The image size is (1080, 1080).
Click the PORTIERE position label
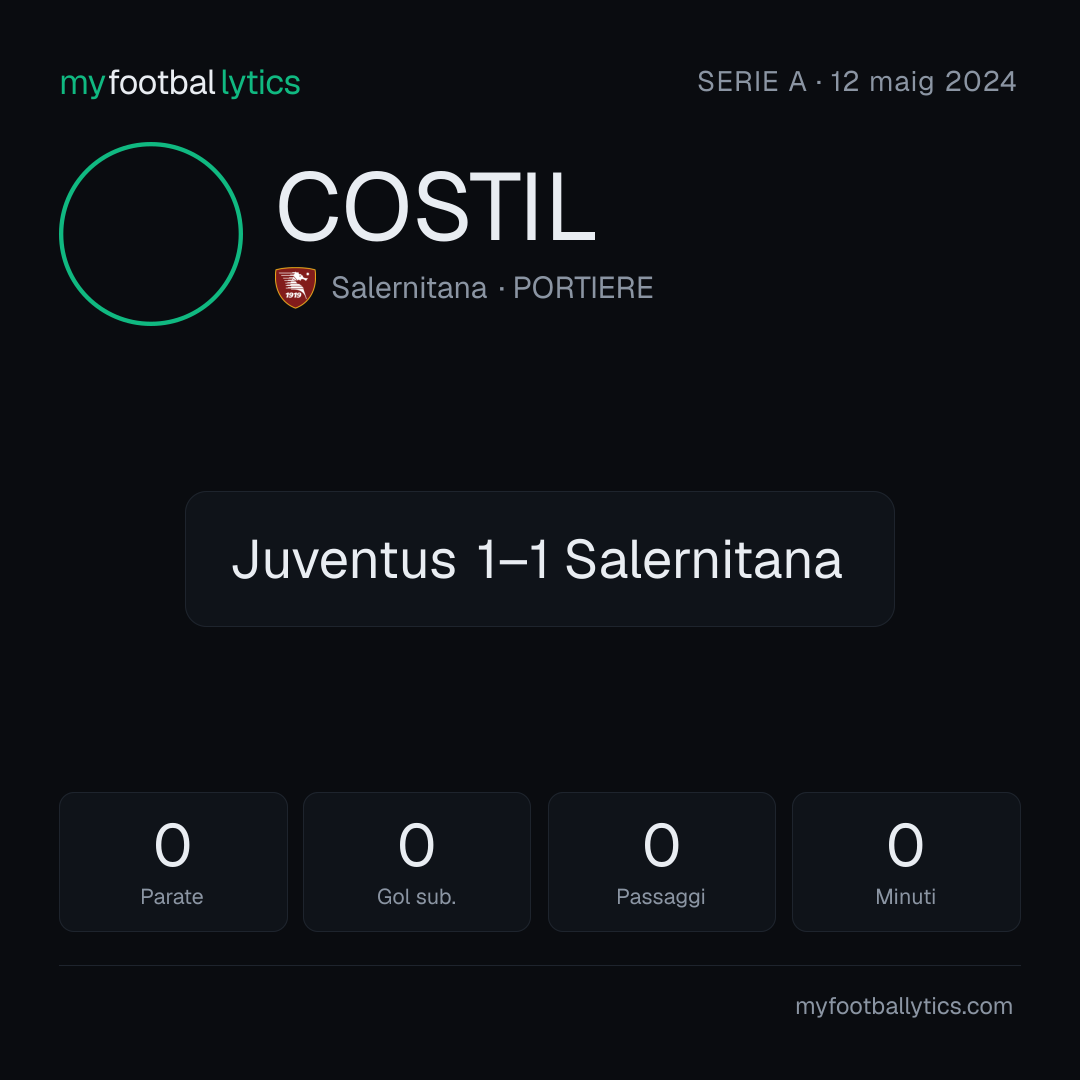tap(583, 288)
